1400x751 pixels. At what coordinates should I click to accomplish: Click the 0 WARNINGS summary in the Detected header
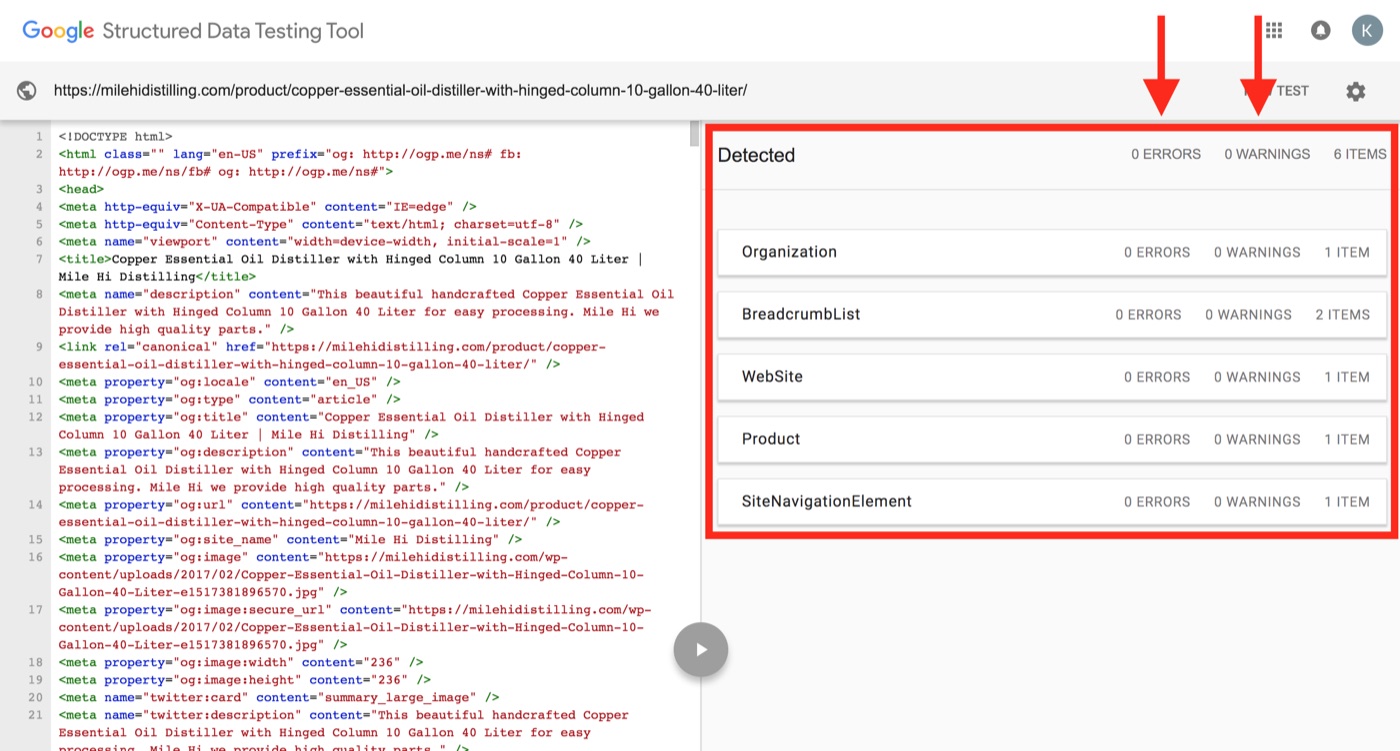(1267, 154)
